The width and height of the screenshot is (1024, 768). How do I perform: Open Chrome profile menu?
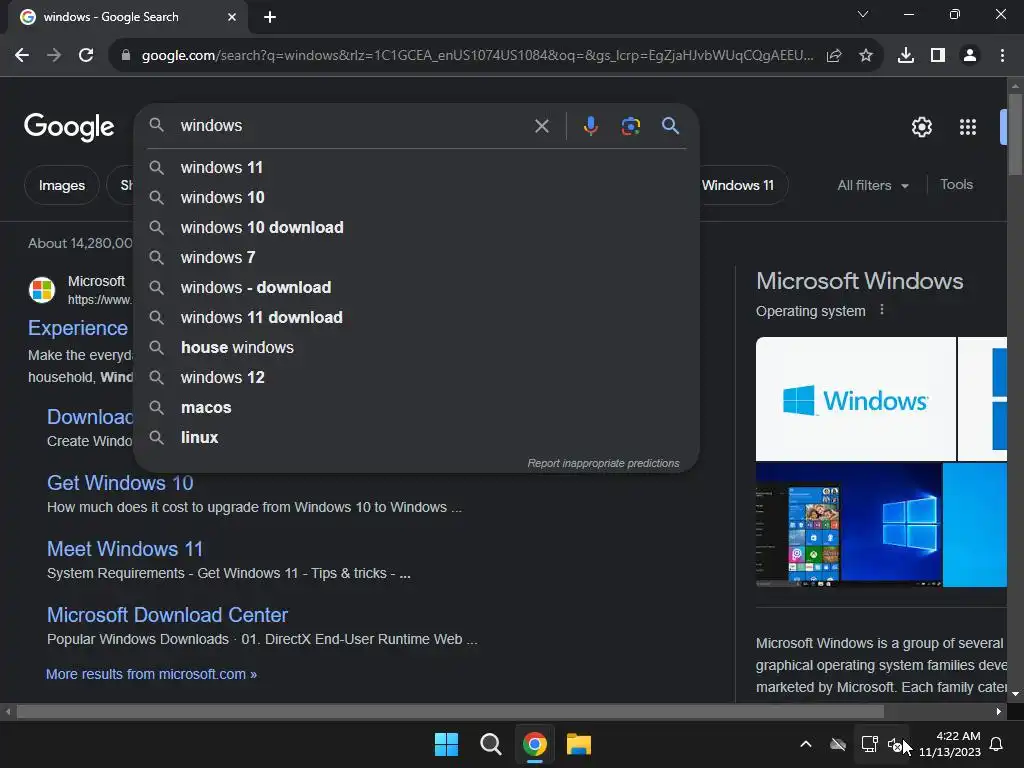[x=970, y=56]
